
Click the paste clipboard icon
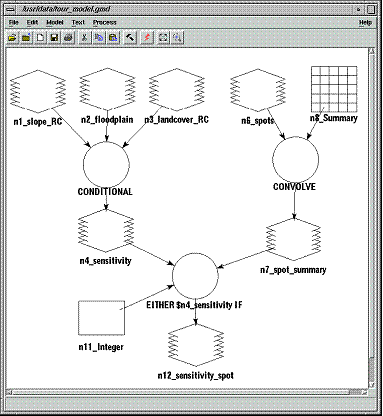pyautogui.click(x=113, y=37)
